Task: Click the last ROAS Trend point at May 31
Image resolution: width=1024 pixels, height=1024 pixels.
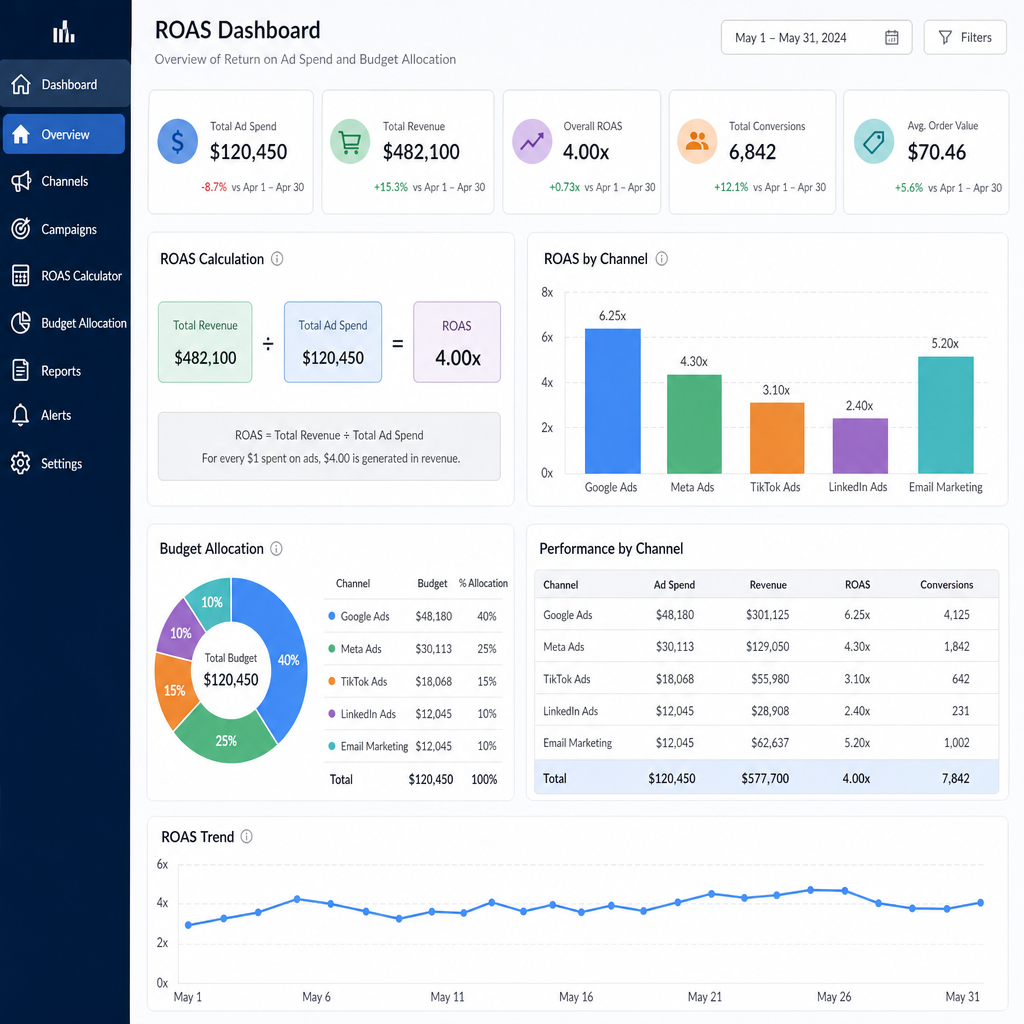Action: (981, 903)
